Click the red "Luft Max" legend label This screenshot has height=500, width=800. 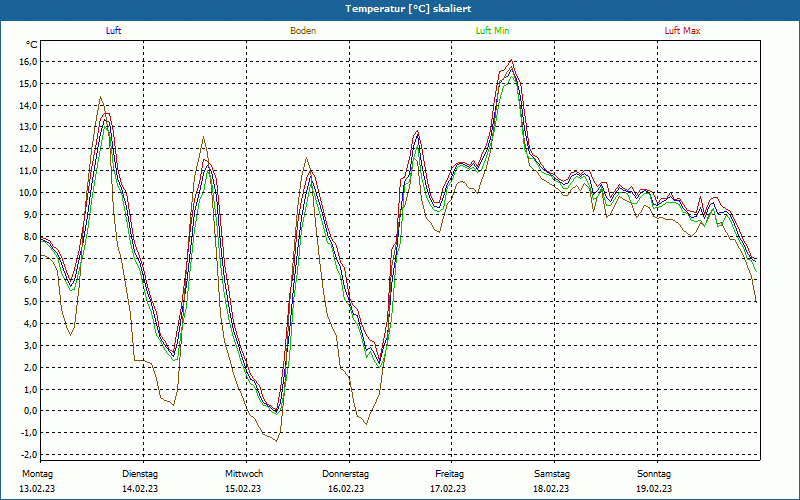(682, 31)
